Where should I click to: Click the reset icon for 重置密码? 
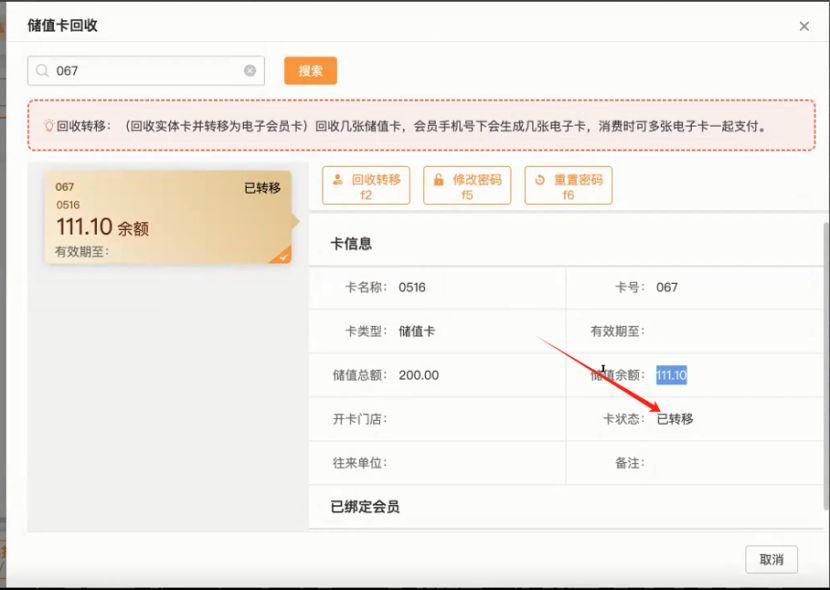click(539, 180)
